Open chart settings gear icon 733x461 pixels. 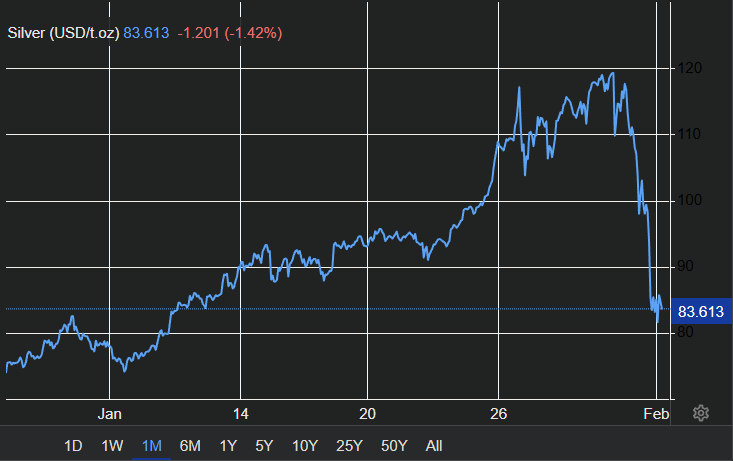coord(701,413)
